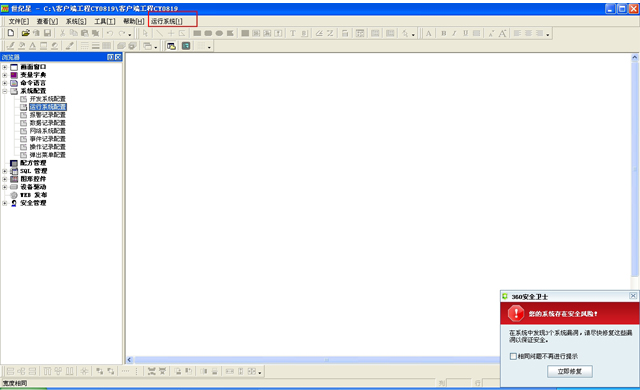The width and height of the screenshot is (640, 390).
Task: Click the Save floppy disk icon
Action: pyautogui.click(x=47, y=33)
